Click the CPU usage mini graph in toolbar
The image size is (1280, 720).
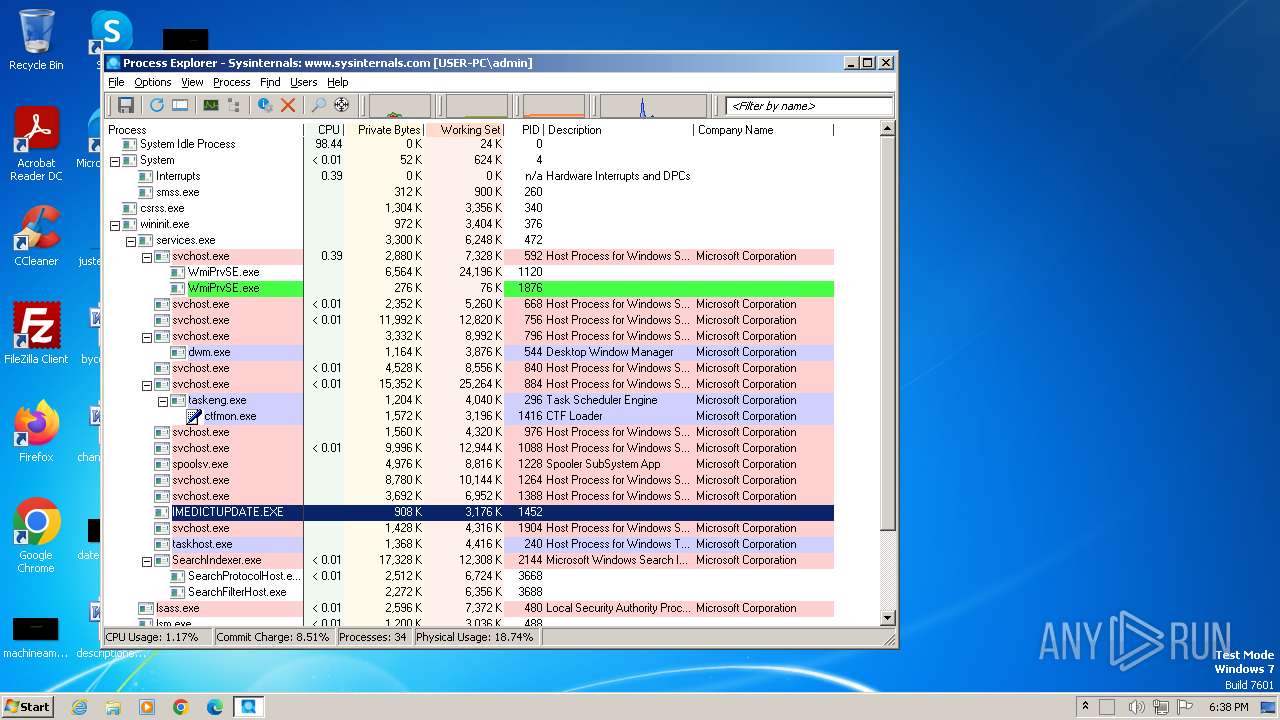(400, 106)
